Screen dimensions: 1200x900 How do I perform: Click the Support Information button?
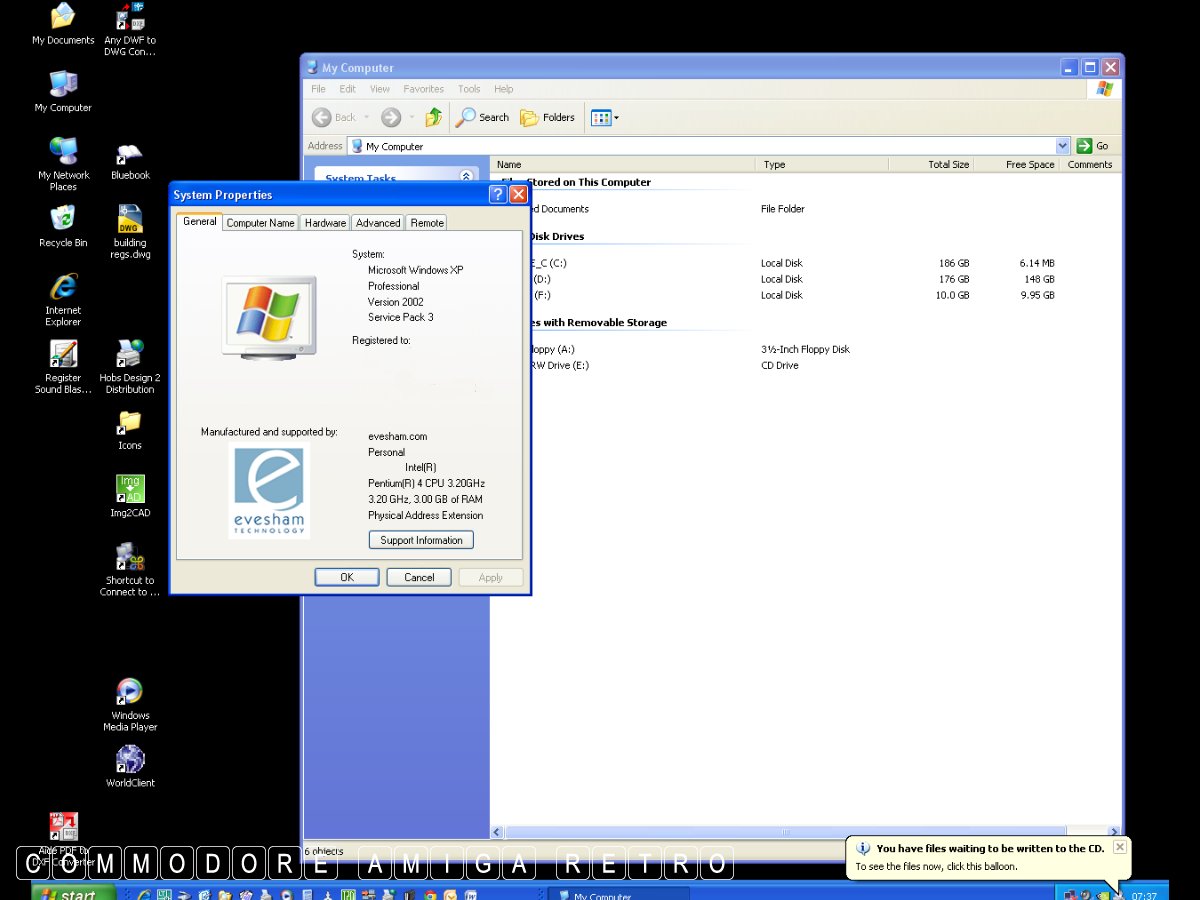point(421,540)
